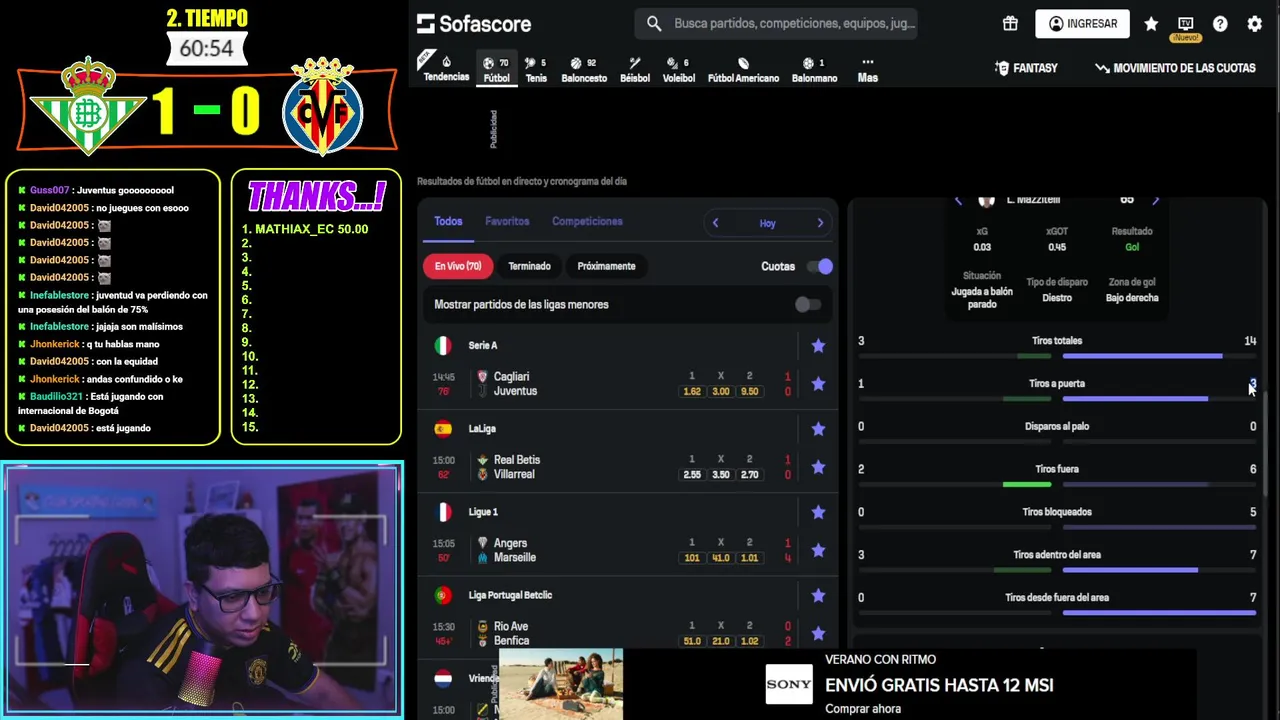Click the 1.62 odds for Cagliari
This screenshot has height=720, width=1280.
coord(692,391)
